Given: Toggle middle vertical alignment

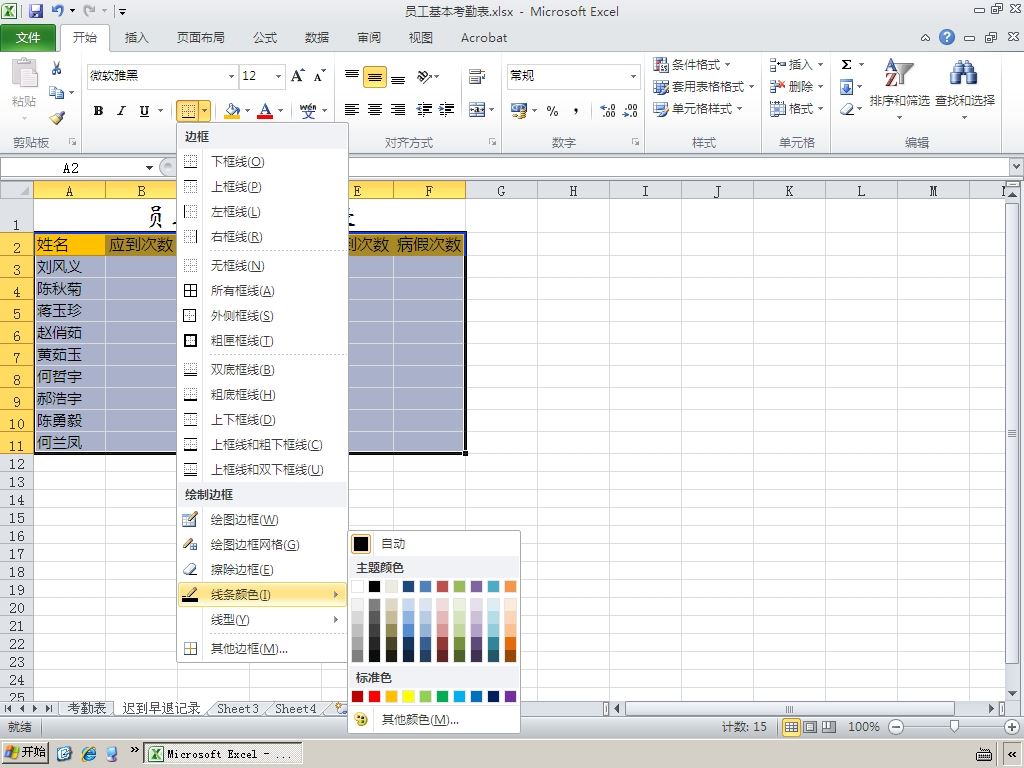Looking at the screenshot, I should click(375, 77).
